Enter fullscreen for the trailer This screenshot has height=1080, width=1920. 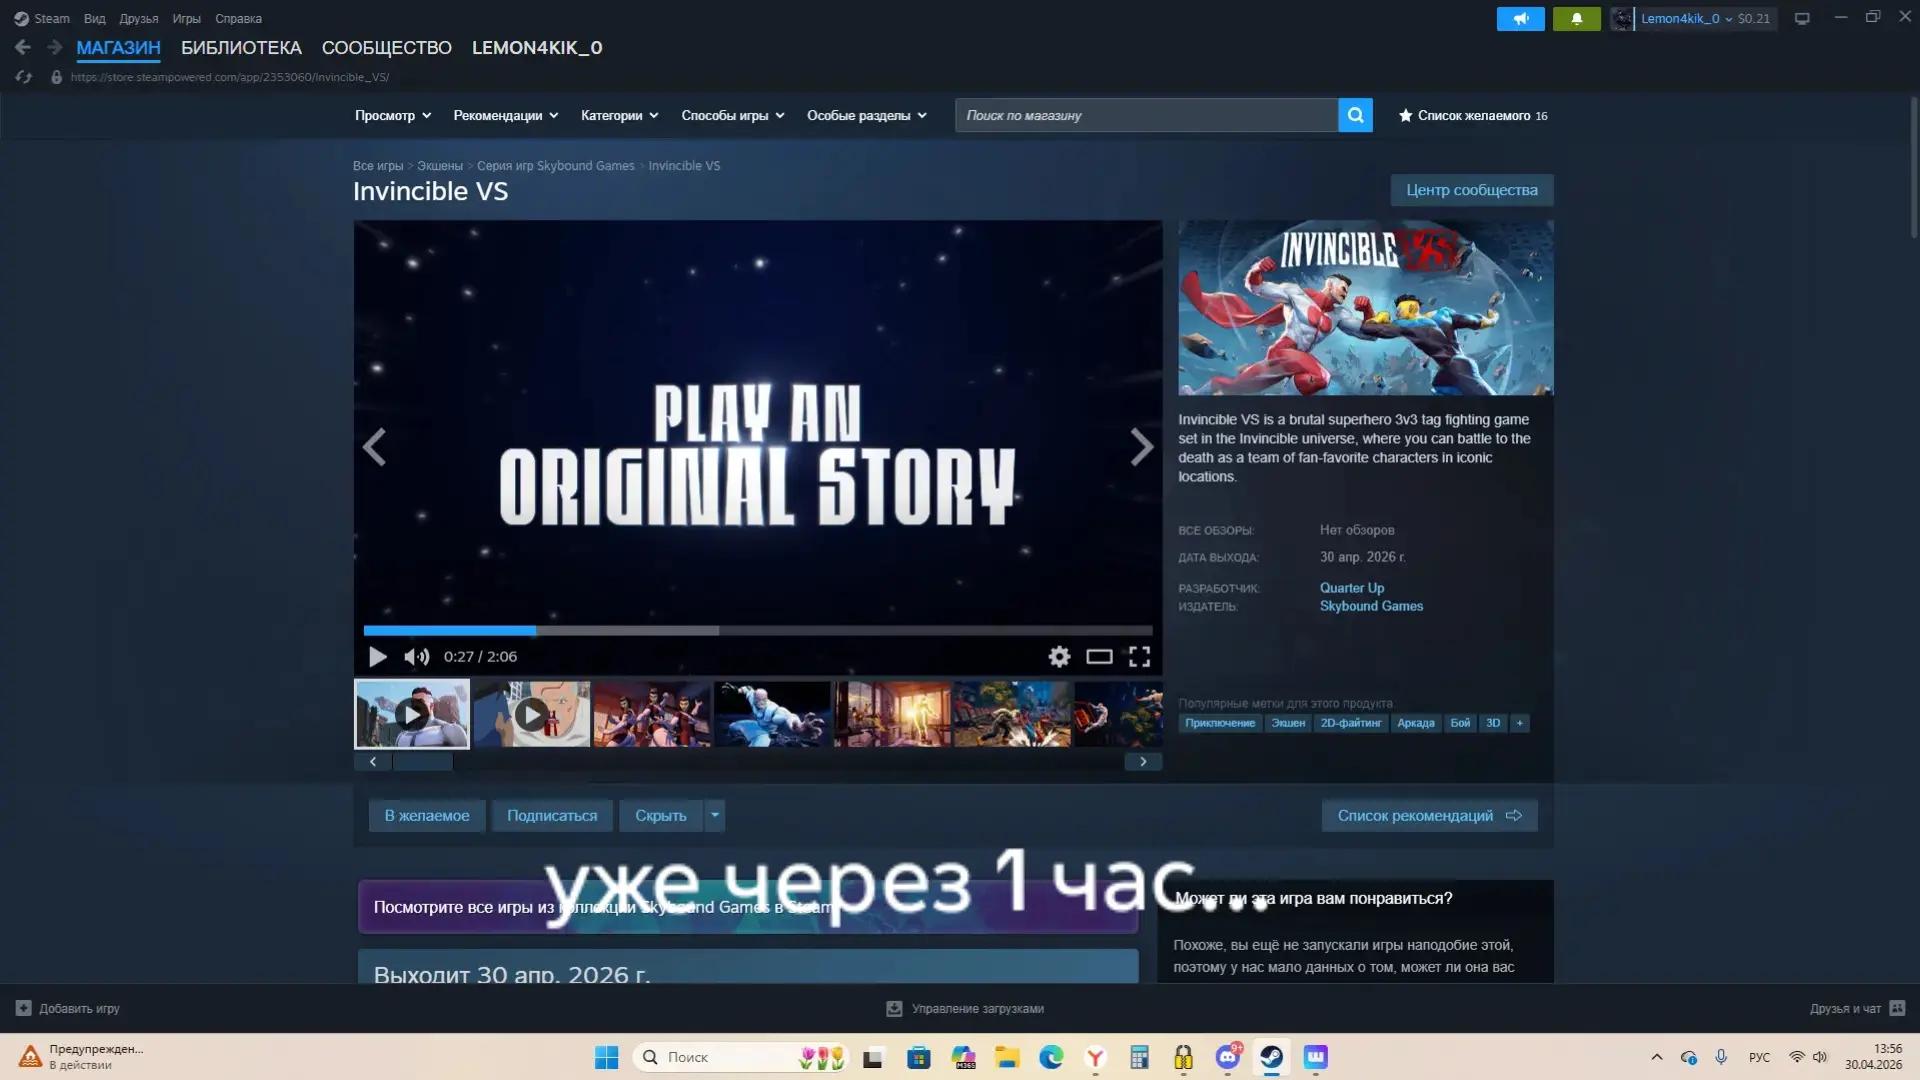pyautogui.click(x=1139, y=657)
